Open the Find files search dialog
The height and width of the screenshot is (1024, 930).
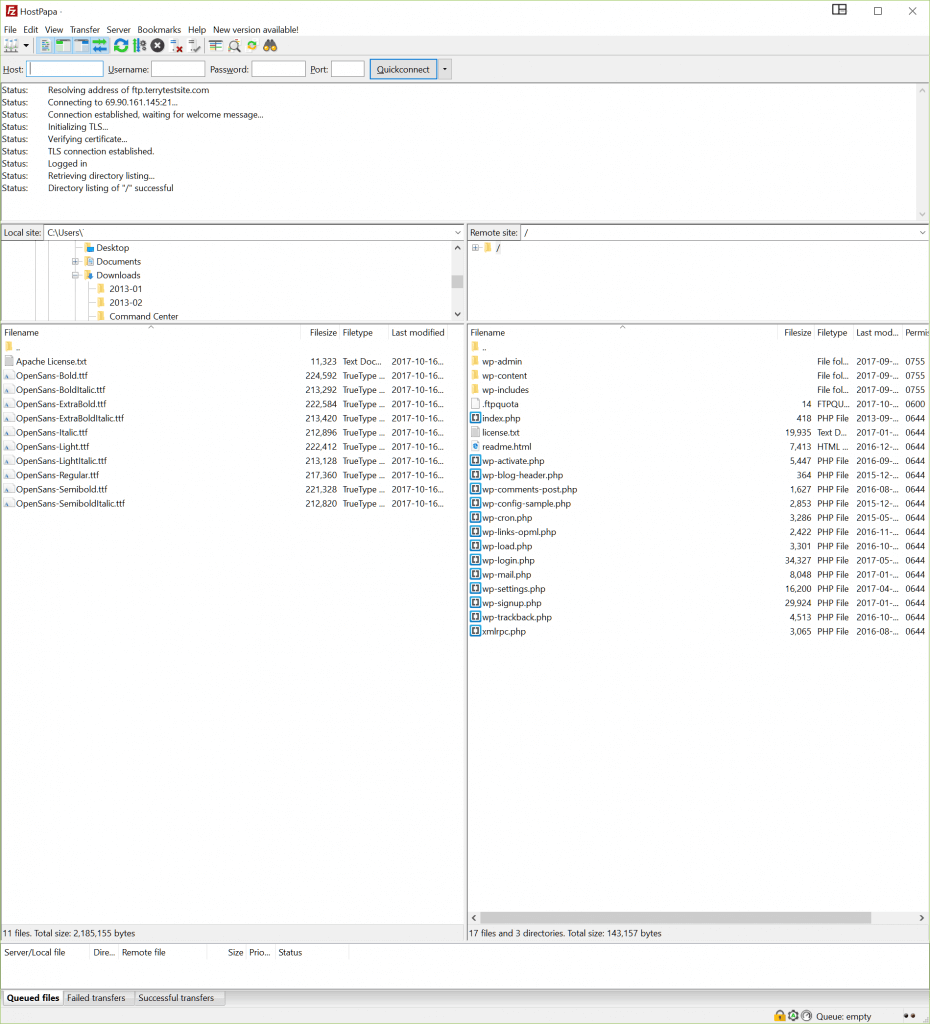click(x=271, y=45)
